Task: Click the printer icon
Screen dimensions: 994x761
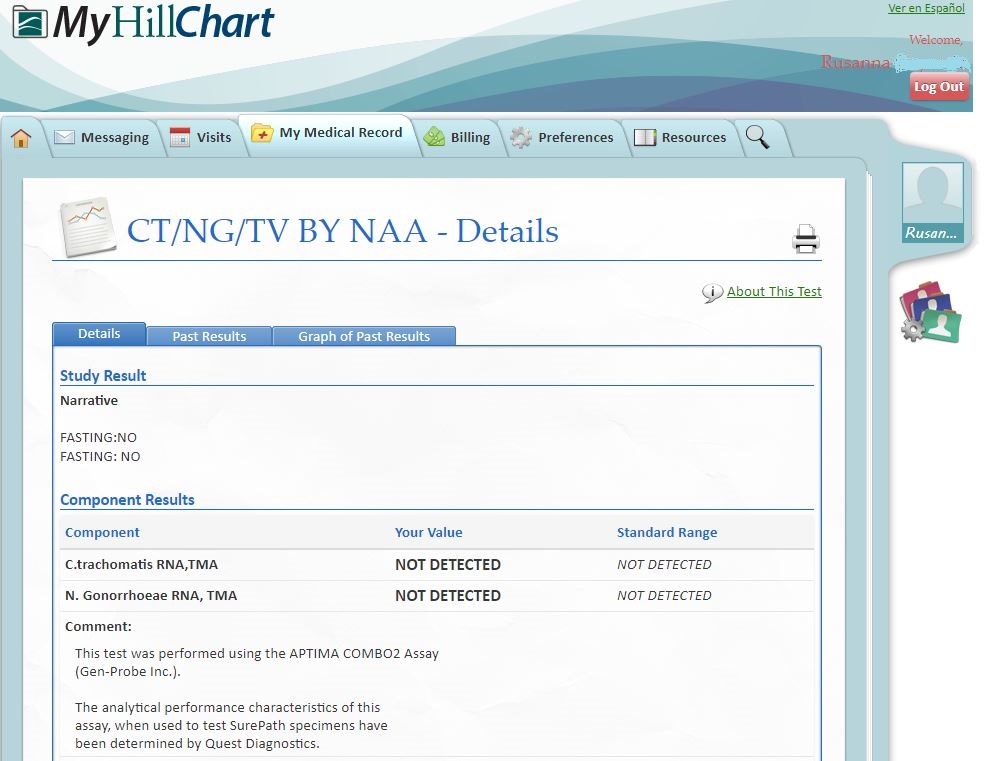Action: point(806,238)
